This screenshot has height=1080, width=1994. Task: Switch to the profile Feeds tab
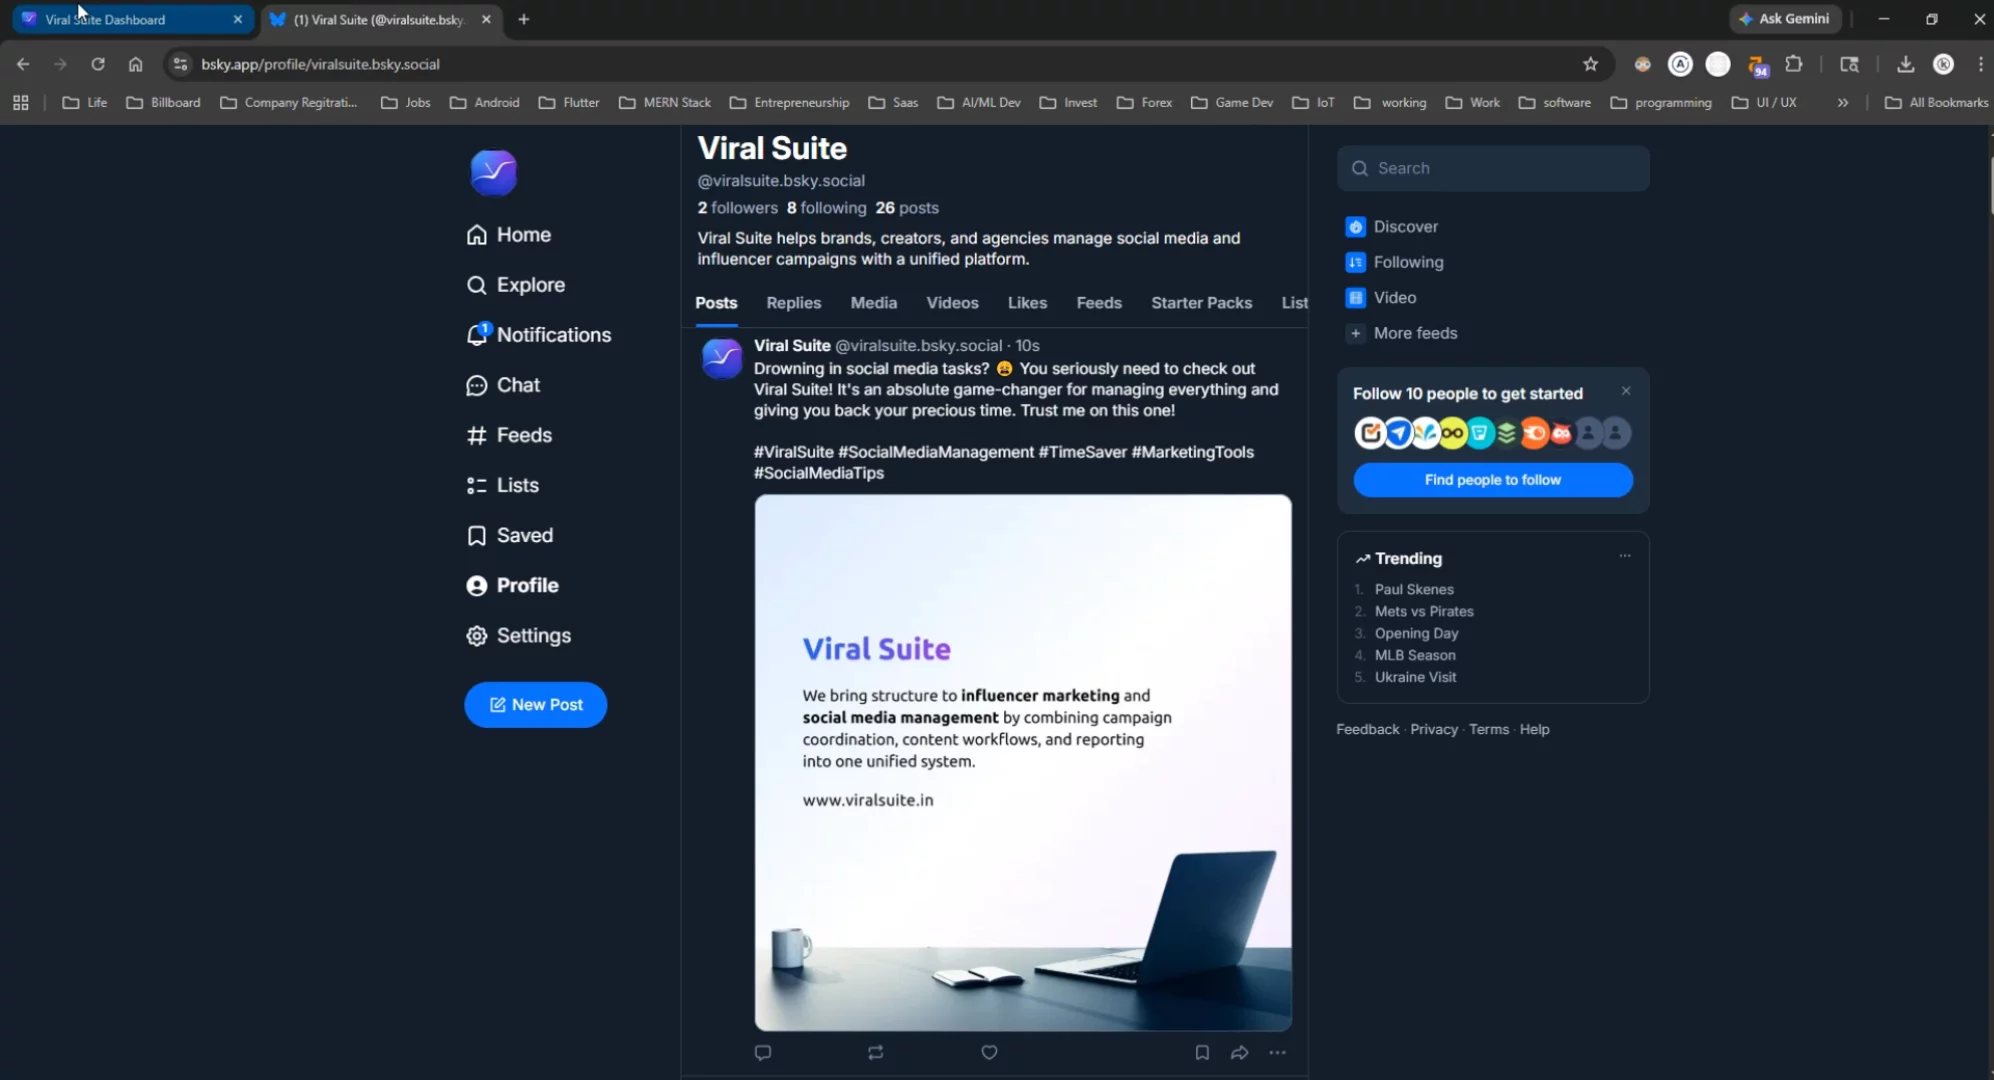tap(1099, 303)
